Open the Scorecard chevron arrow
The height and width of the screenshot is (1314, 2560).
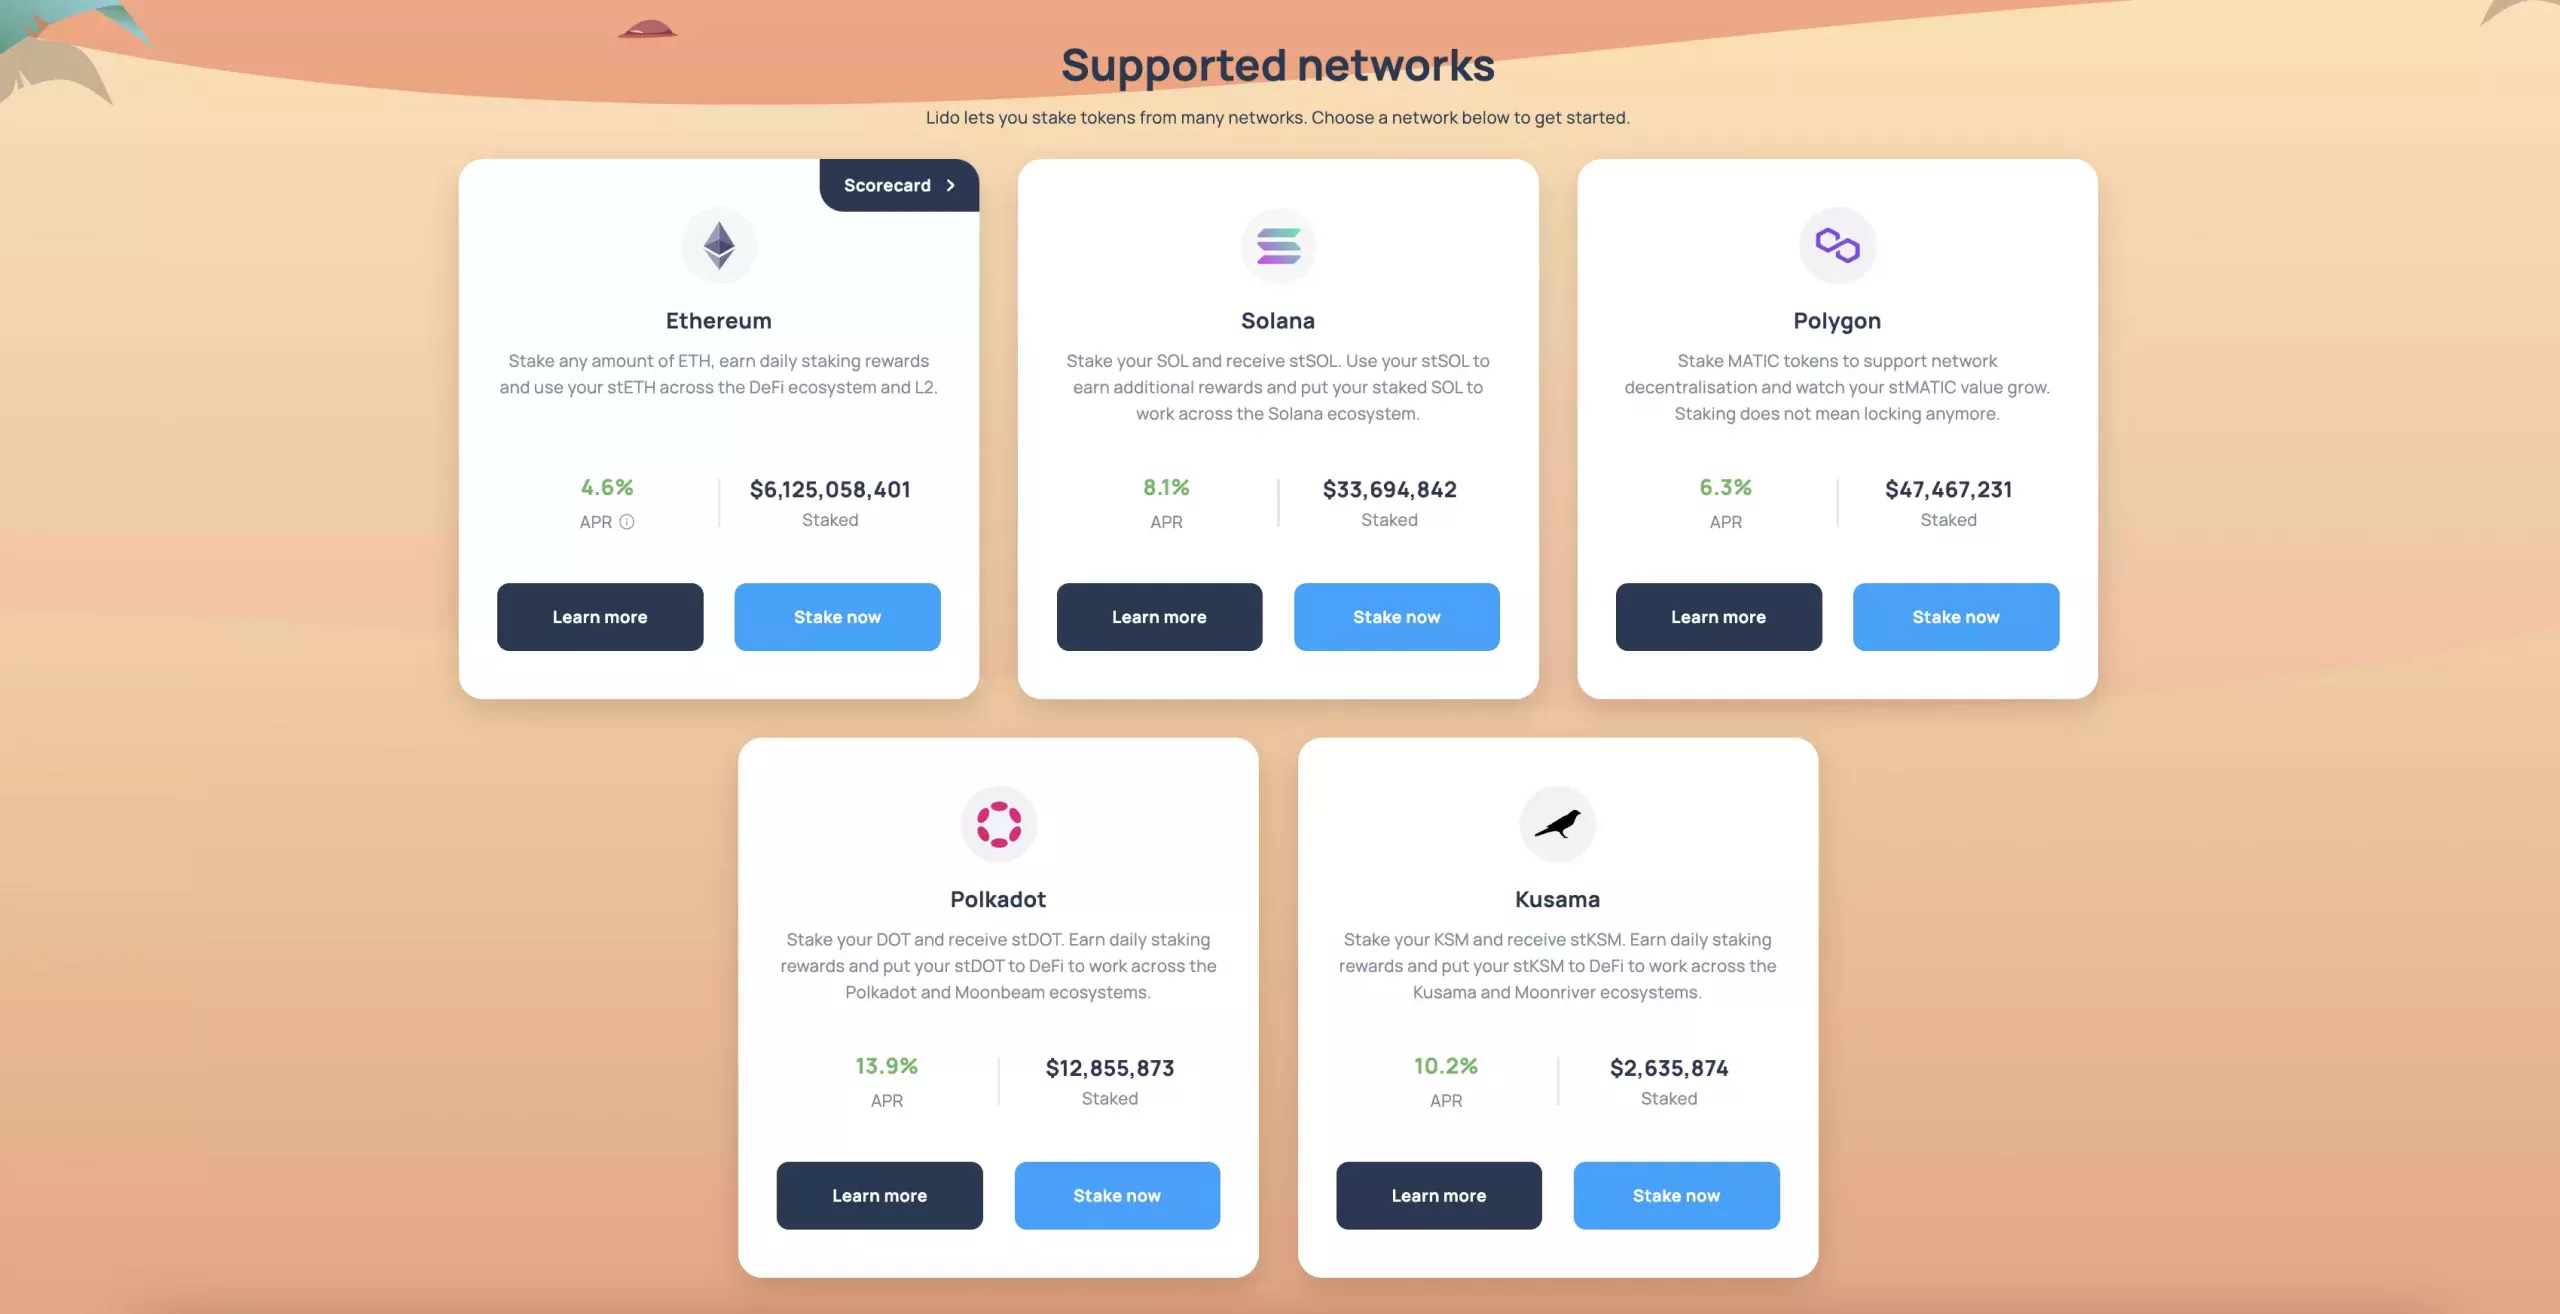pyautogui.click(x=950, y=186)
